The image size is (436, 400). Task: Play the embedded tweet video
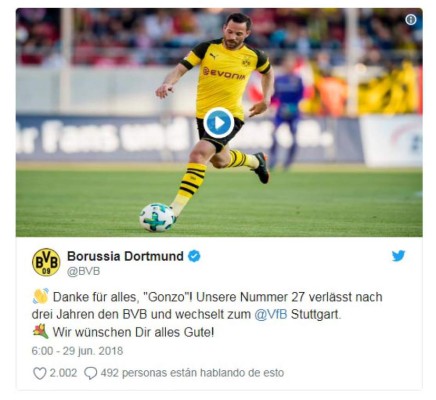click(219, 123)
